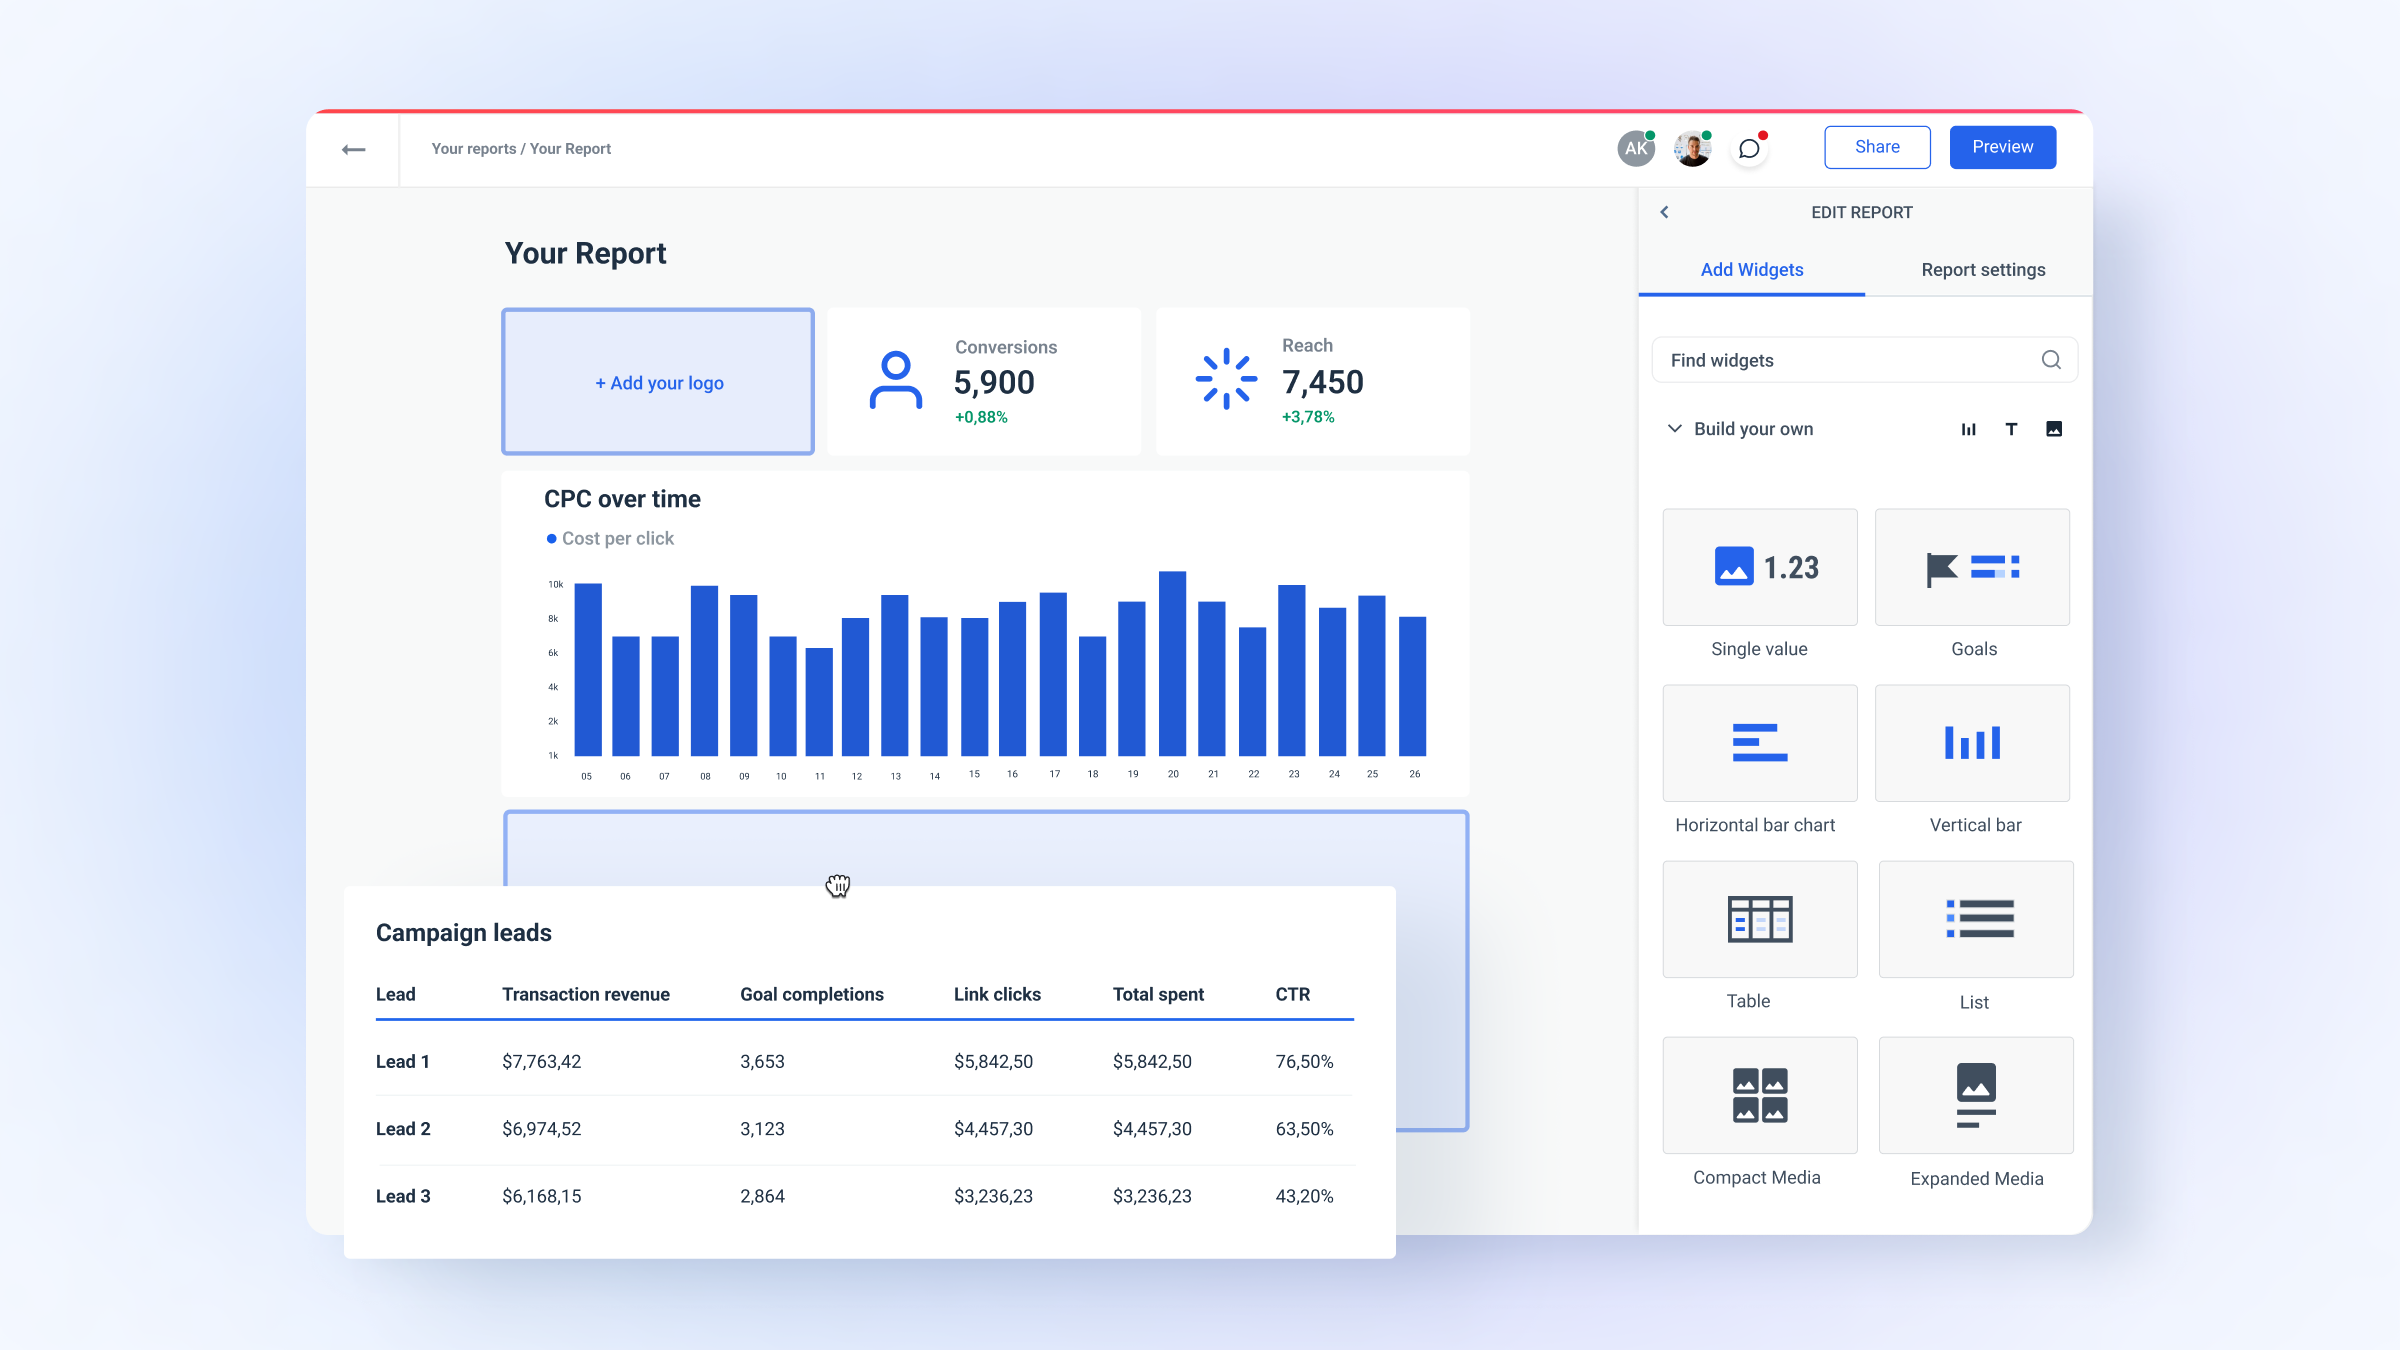Select the Goals widget icon
The width and height of the screenshot is (2400, 1350).
[x=1972, y=567]
